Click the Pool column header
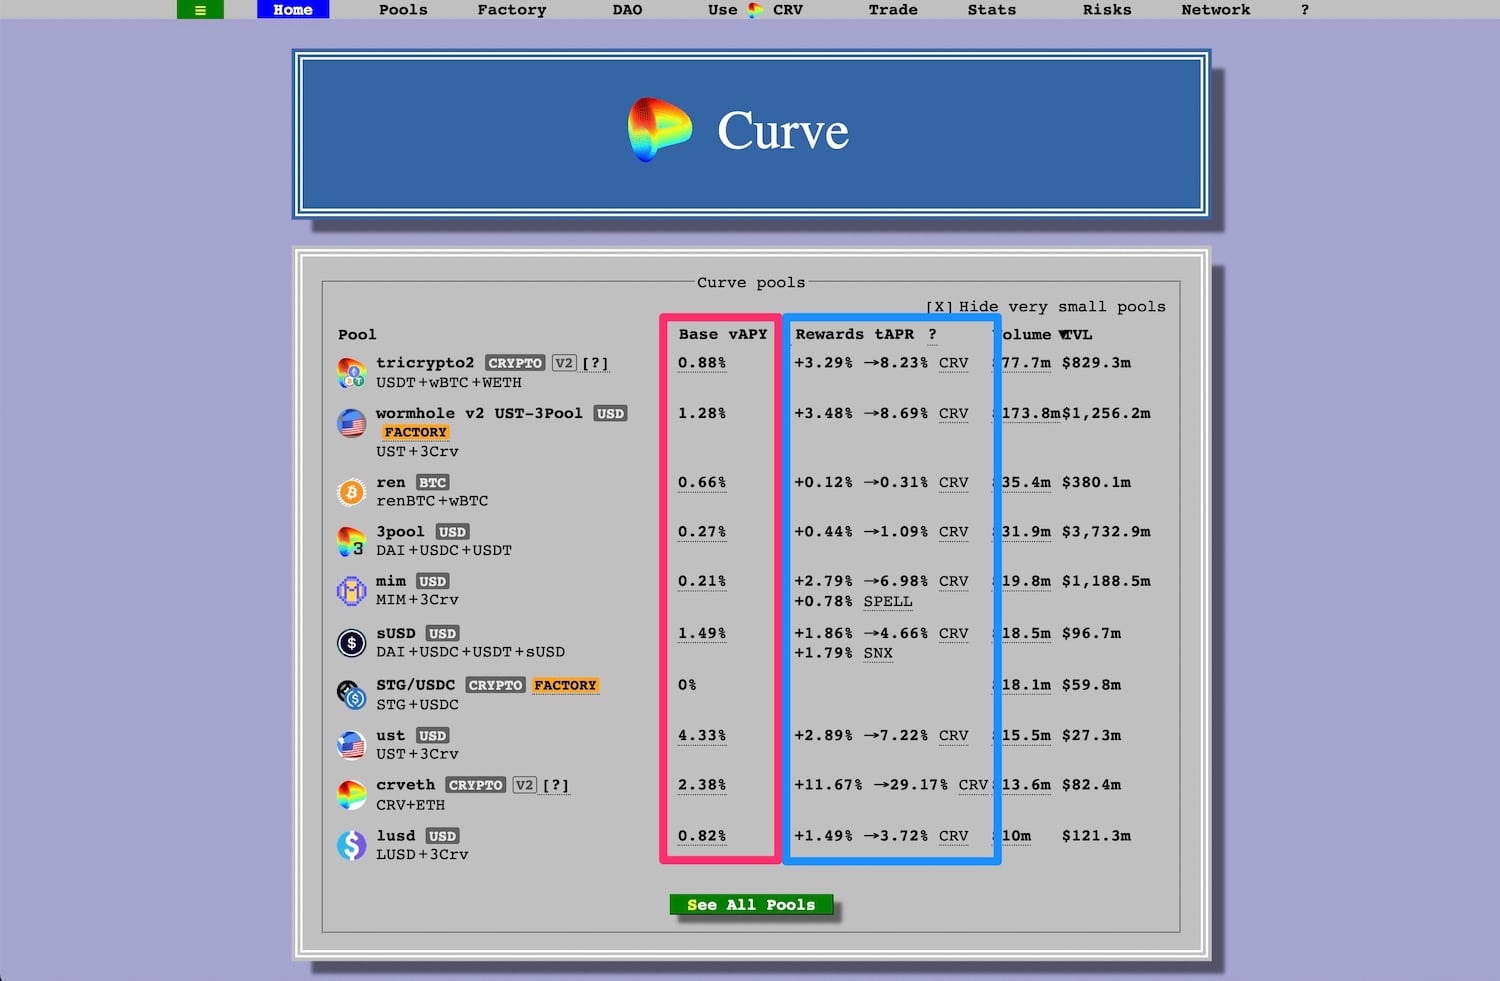1500x981 pixels. (x=357, y=334)
